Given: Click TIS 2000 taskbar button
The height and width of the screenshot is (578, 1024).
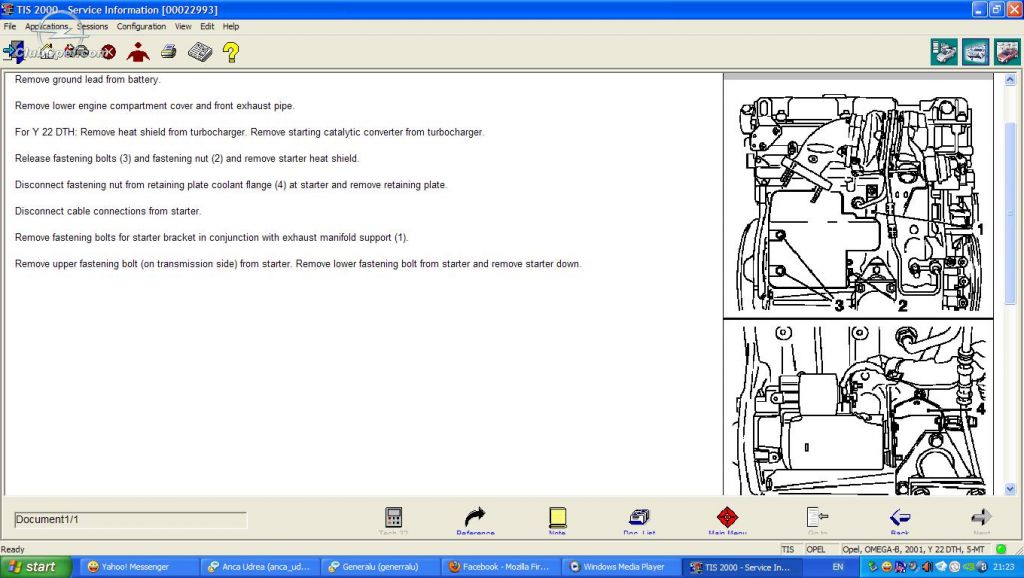Looking at the screenshot, I should (742, 567).
